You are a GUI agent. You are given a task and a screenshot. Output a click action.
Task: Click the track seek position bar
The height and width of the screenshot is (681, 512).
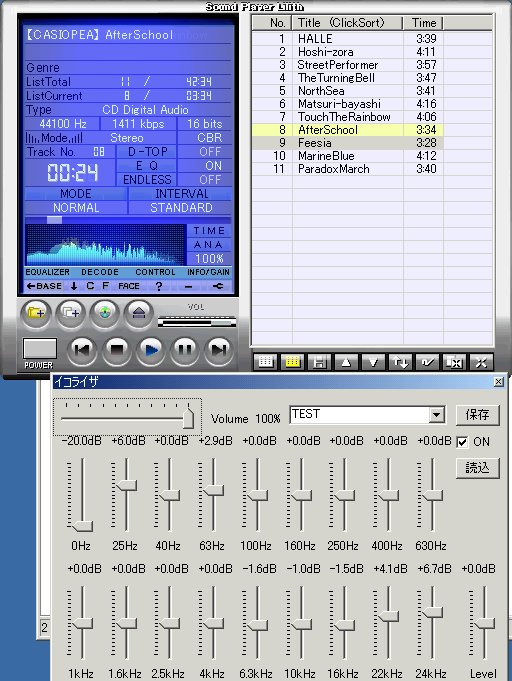tap(128, 220)
